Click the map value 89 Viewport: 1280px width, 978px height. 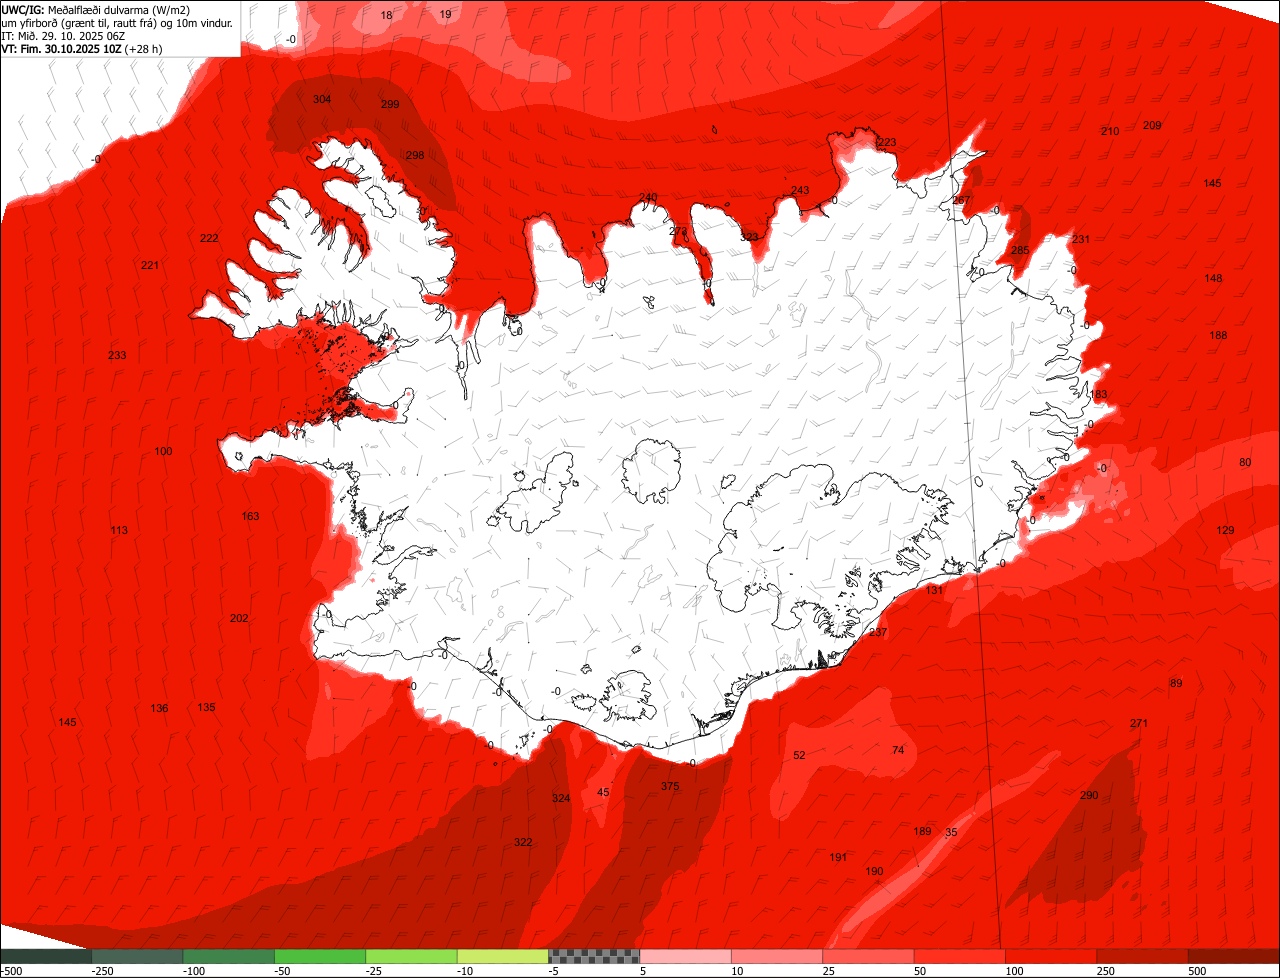click(x=1176, y=683)
